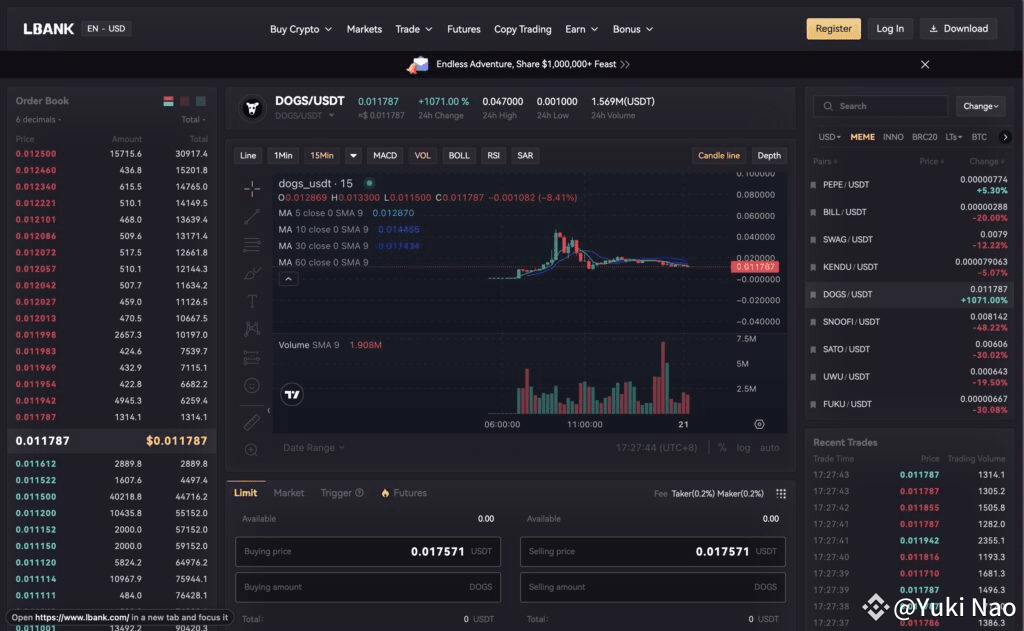Select the brush drawing tool
This screenshot has height=631, width=1024.
(x=251, y=273)
